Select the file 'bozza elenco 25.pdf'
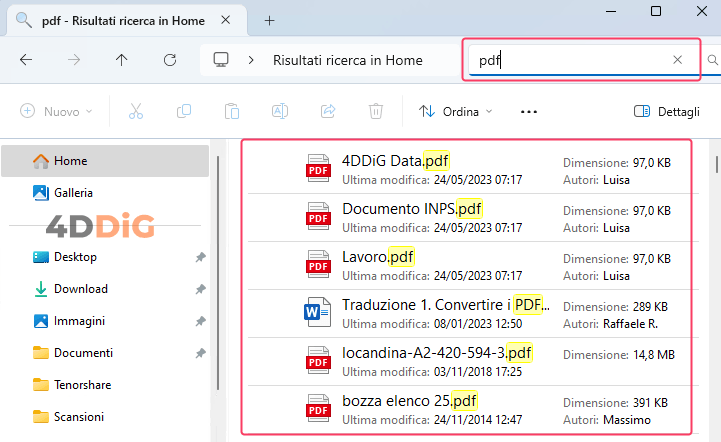 (x=473, y=410)
